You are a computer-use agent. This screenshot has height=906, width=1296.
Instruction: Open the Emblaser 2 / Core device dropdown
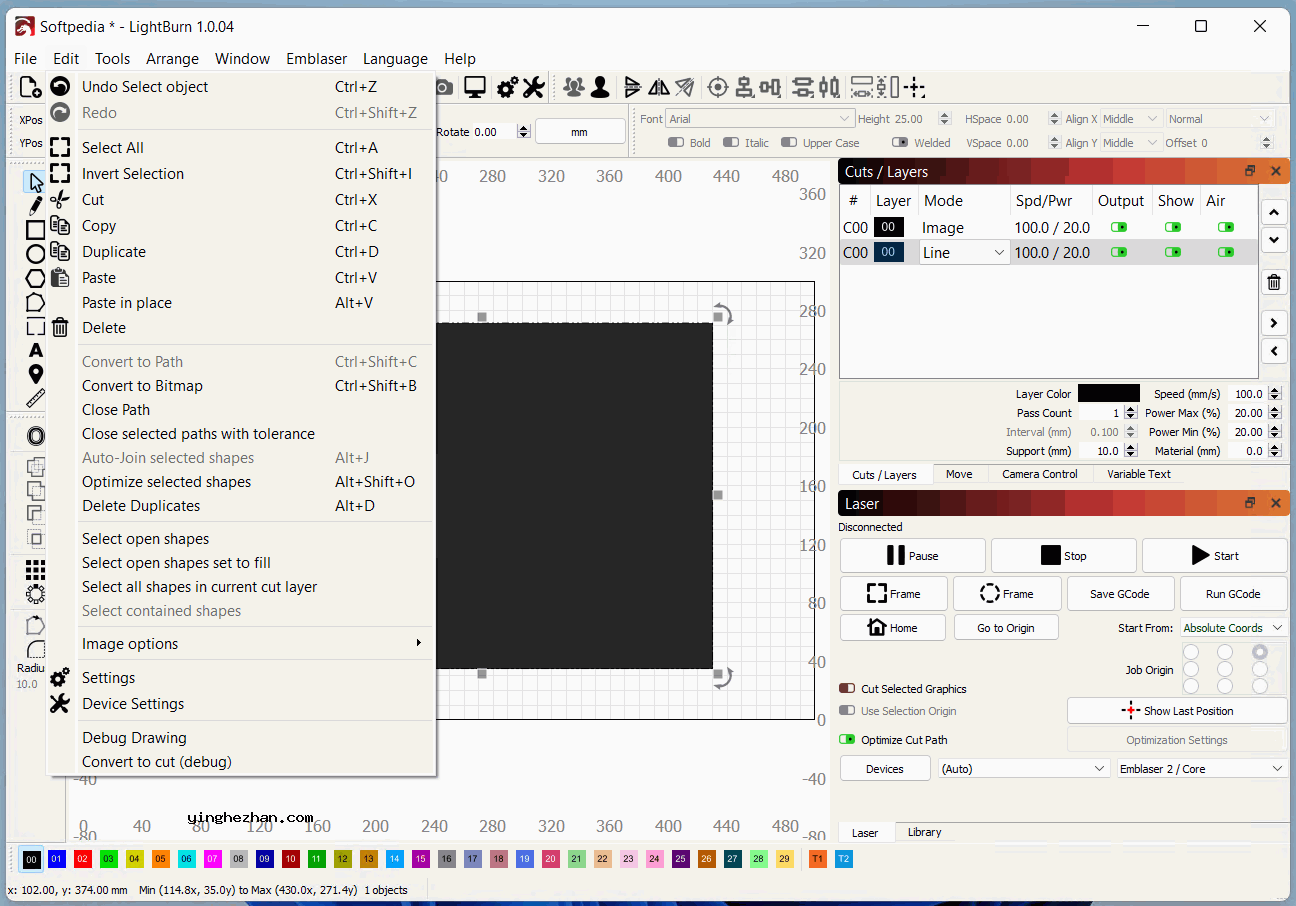1202,769
